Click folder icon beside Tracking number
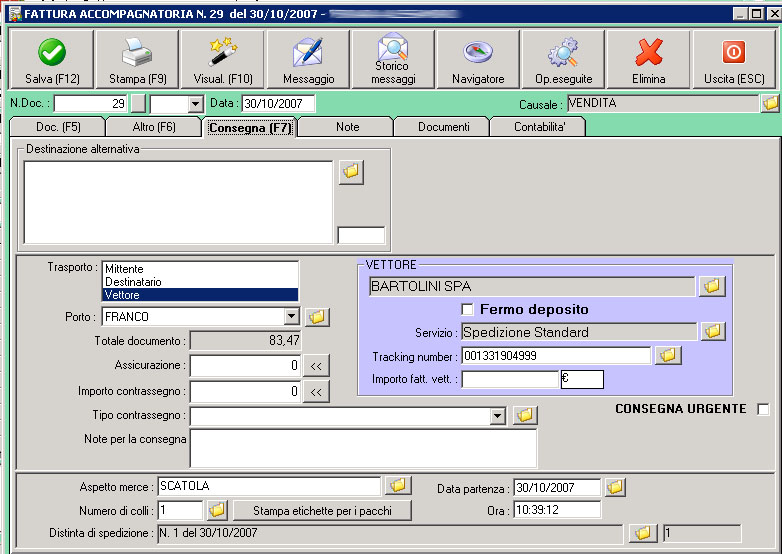 pos(668,355)
